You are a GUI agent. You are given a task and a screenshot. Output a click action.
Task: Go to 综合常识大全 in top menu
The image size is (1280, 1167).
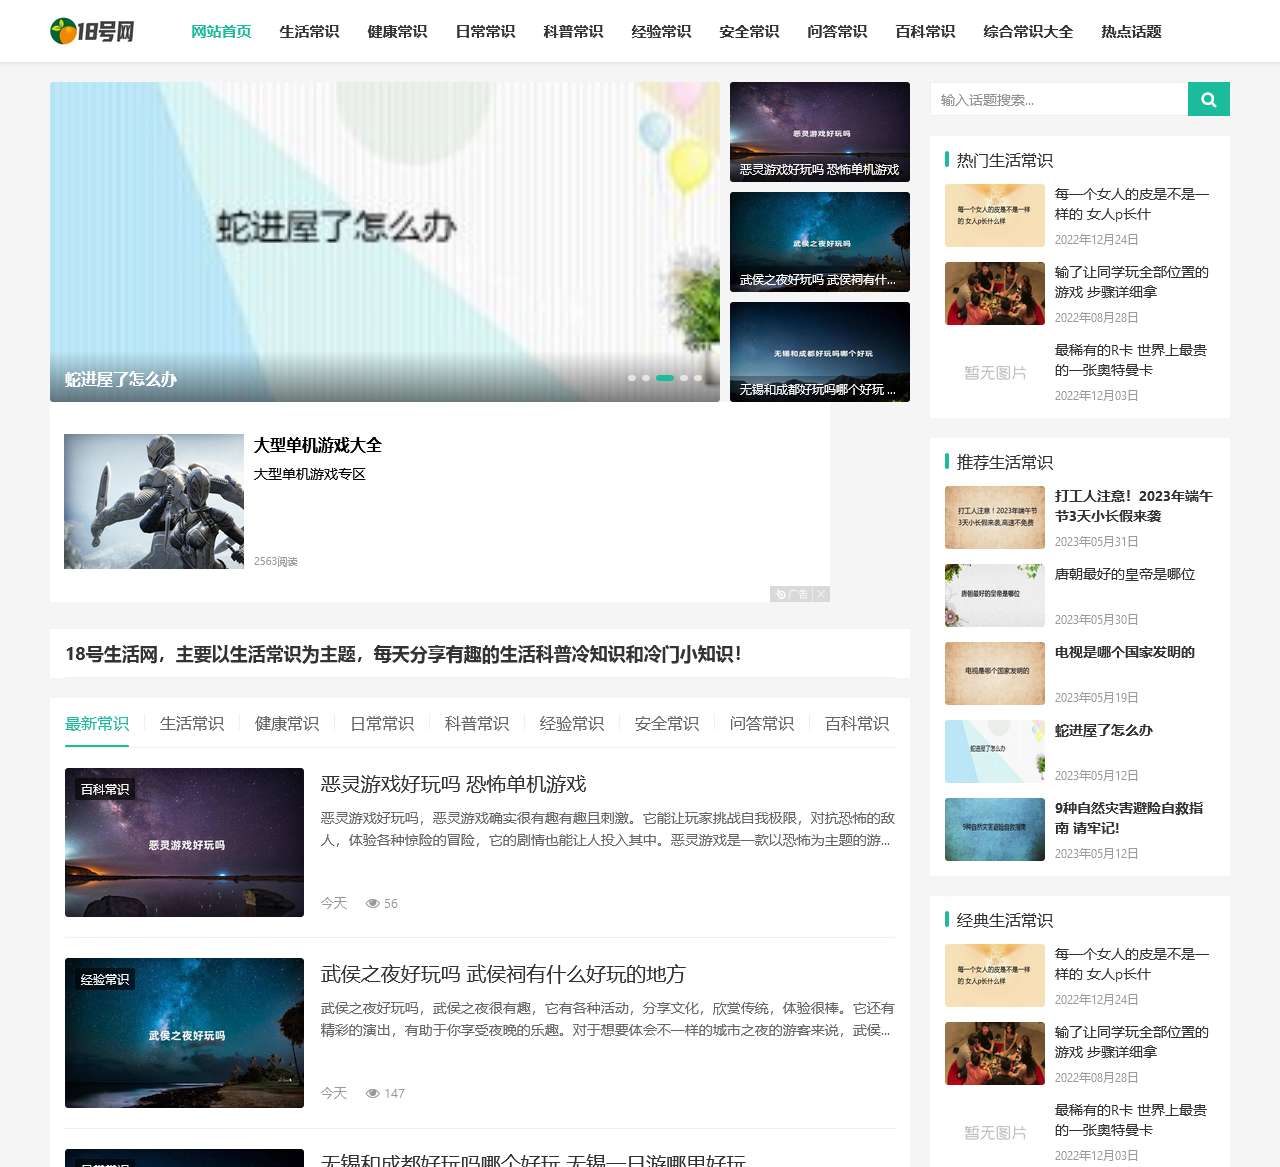(1028, 31)
